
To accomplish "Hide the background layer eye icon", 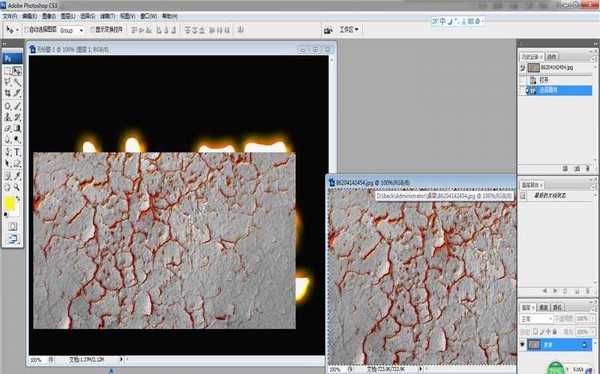I will [523, 345].
